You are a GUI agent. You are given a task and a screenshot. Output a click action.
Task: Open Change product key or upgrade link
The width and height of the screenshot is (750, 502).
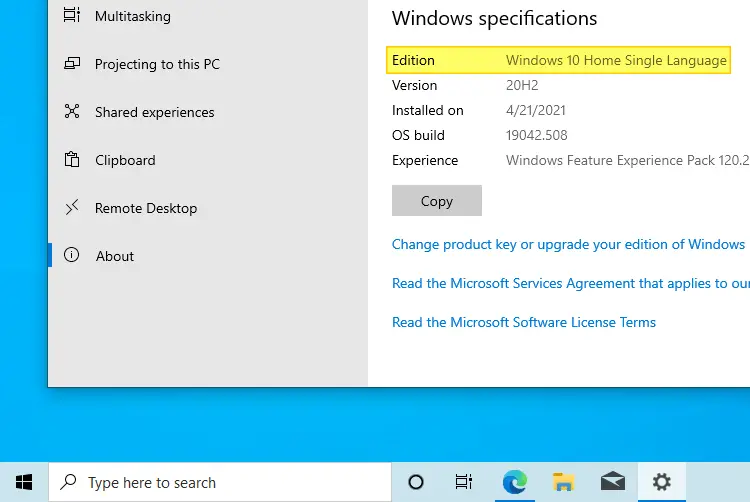click(568, 244)
